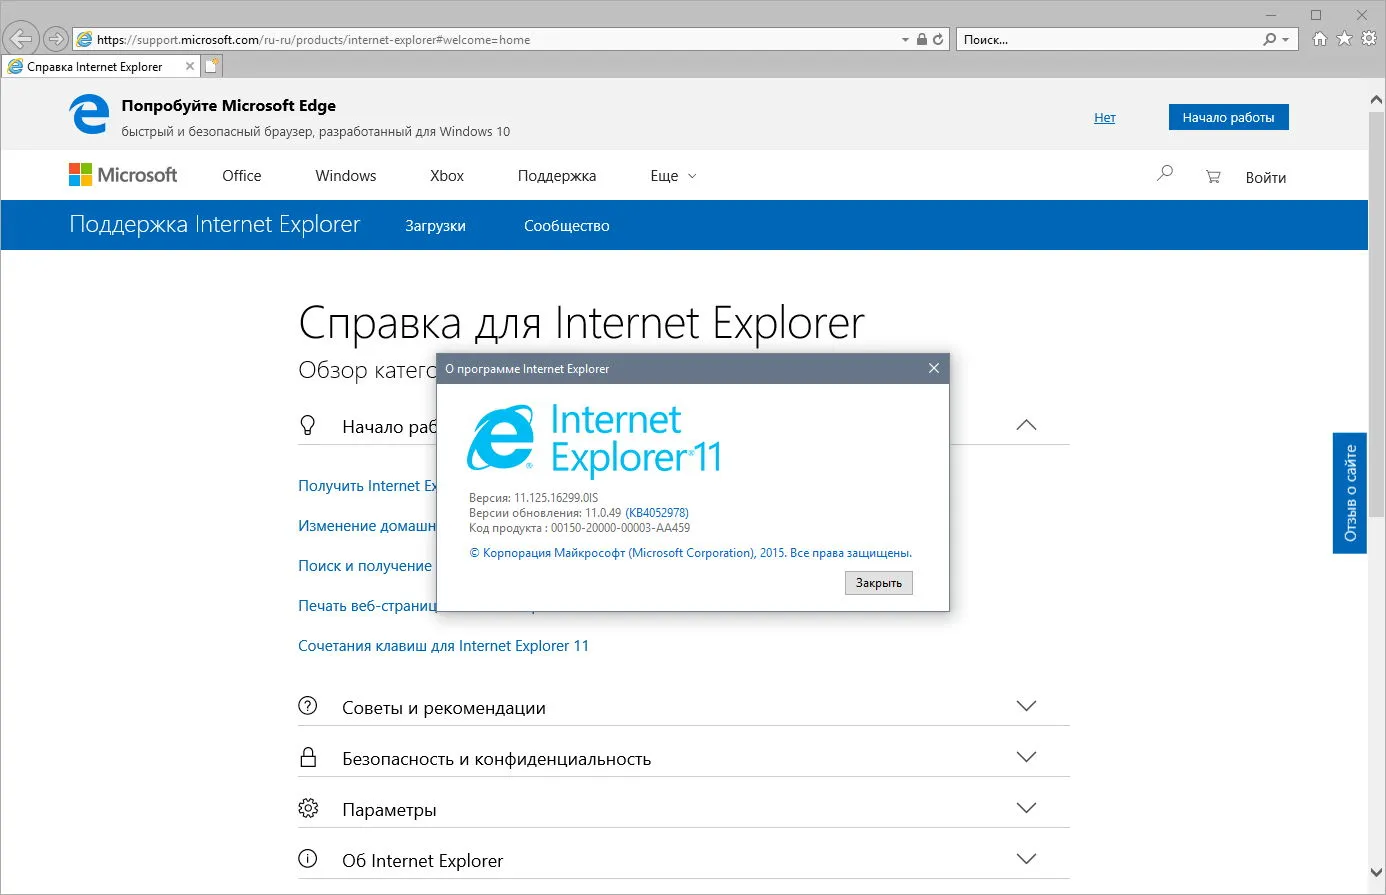
Task: Click the Forward navigation arrow
Action: point(56,39)
